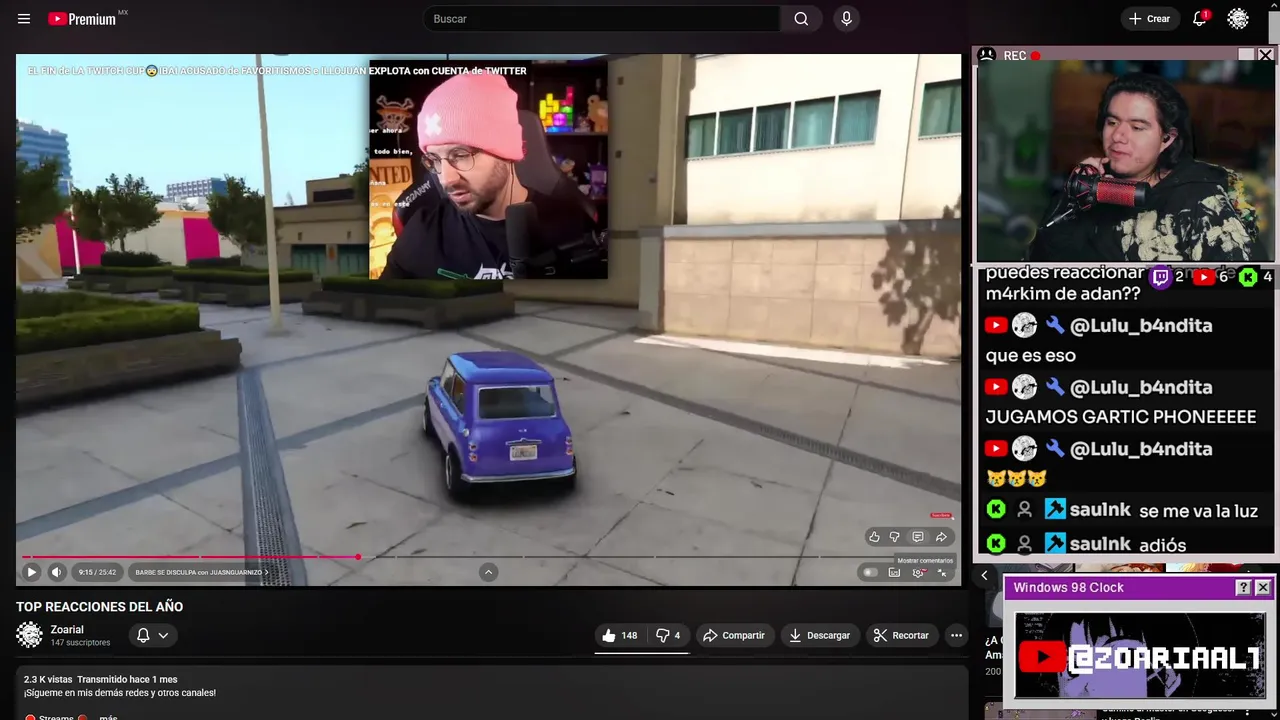Dislike the video from the in-player overlay
Viewport: 1280px width, 720px height.
point(895,537)
